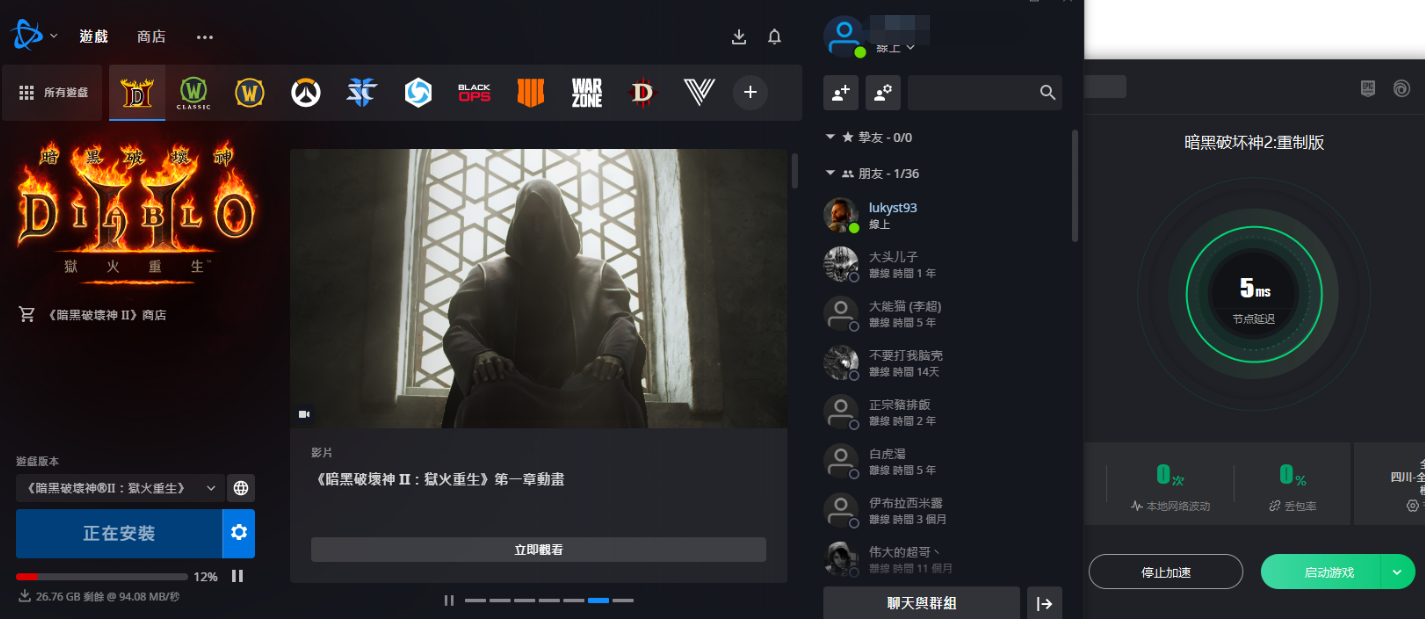Open the profile avatar

[x=843, y=35]
